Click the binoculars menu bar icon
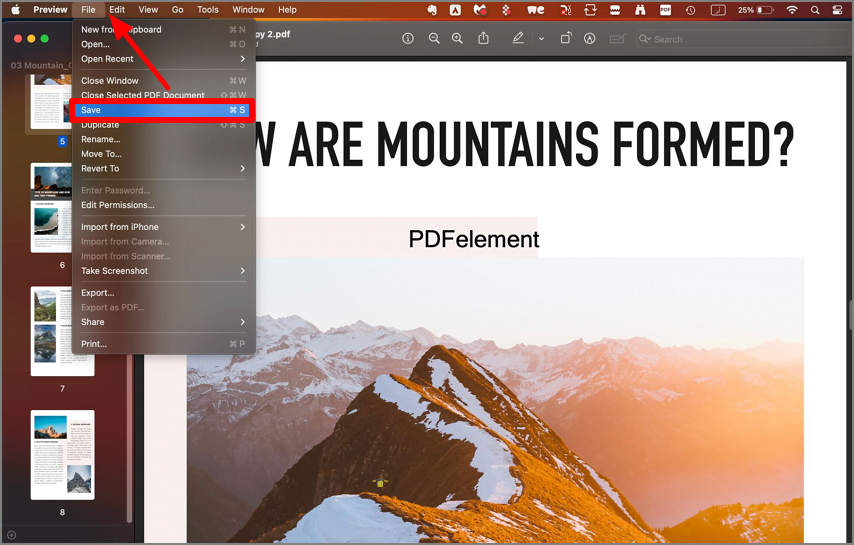 (x=640, y=10)
